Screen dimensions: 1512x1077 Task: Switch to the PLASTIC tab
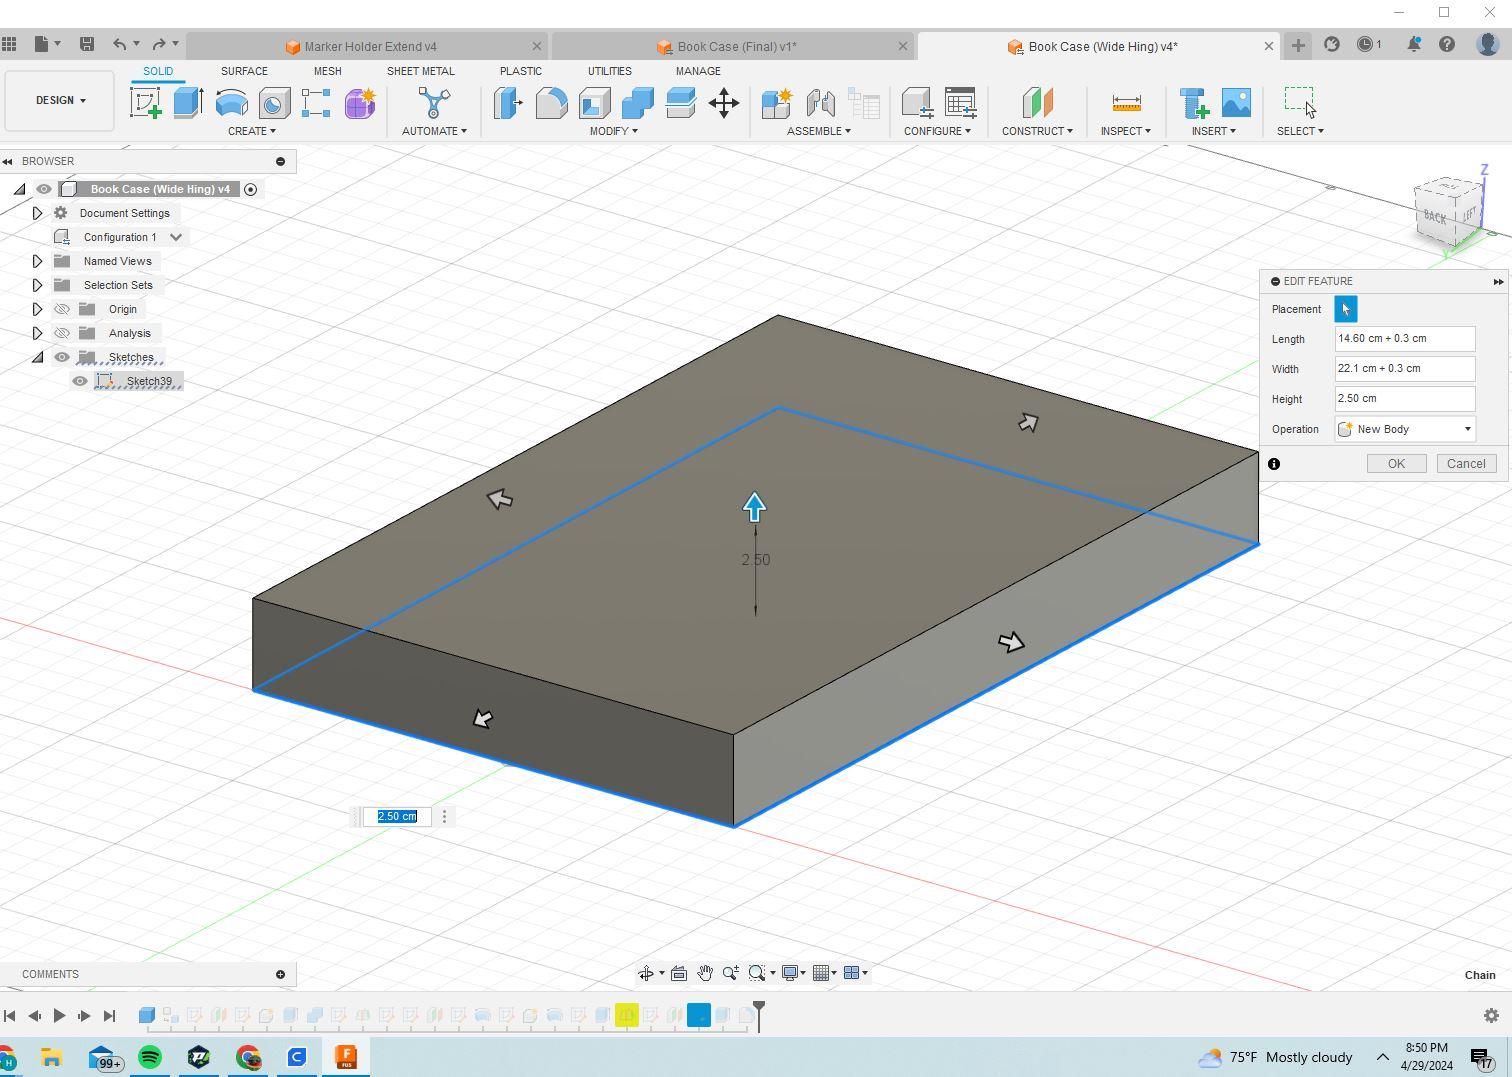pos(520,71)
